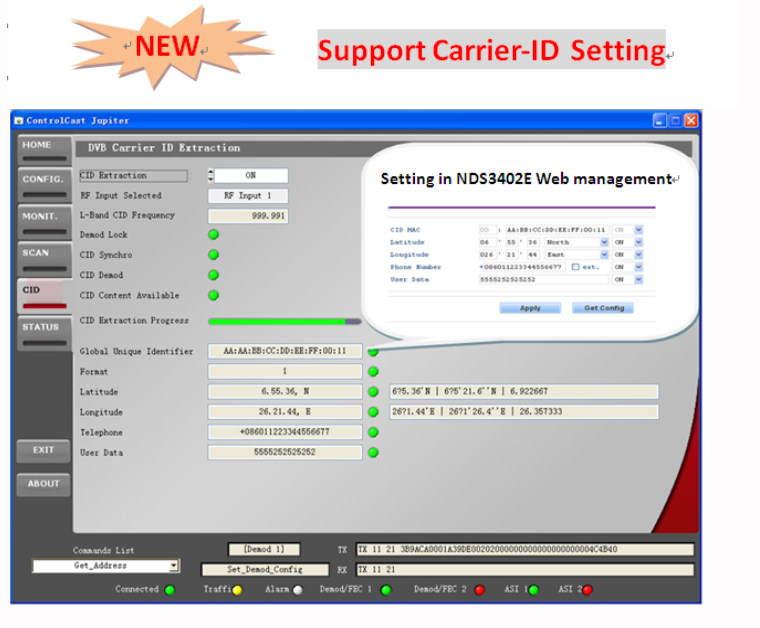Open the HOME sidebar tab

pyautogui.click(x=44, y=150)
